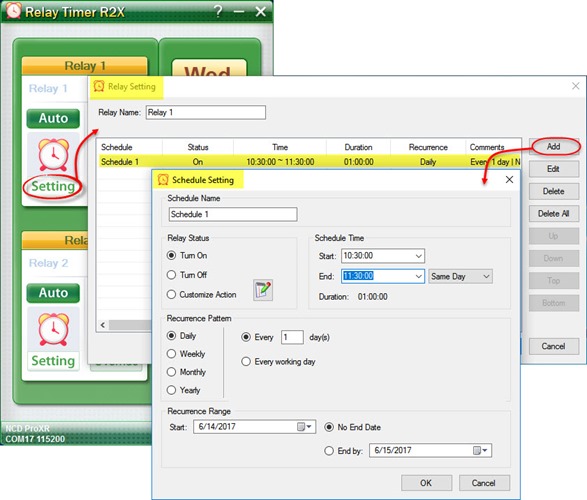Image resolution: width=587 pixels, height=500 pixels.
Task: Click the Relay 2 alarm clock icon
Action: pyautogui.click(x=54, y=329)
